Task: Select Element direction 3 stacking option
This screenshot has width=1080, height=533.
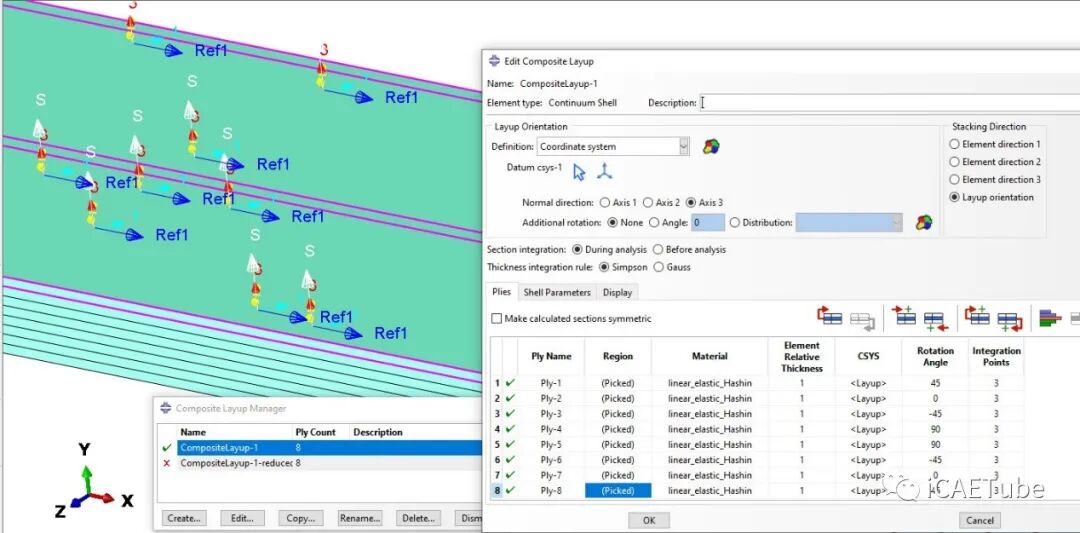Action: [954, 179]
